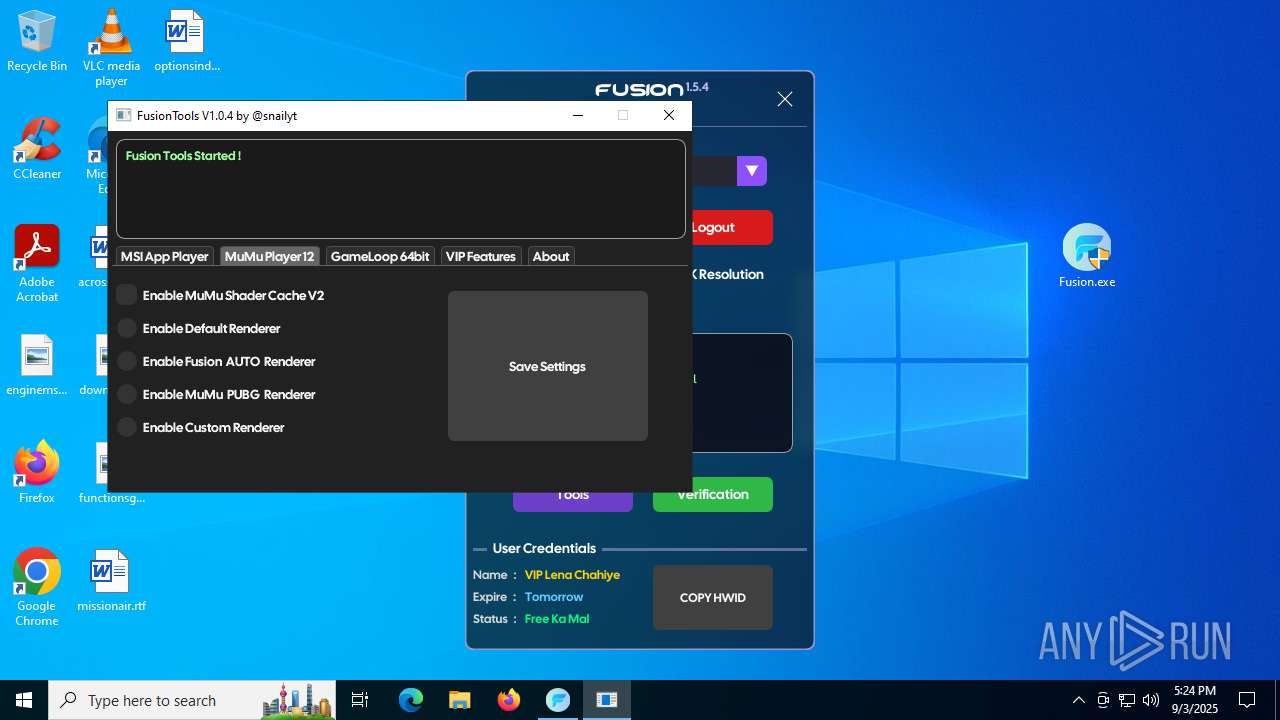Viewport: 1280px width, 720px height.
Task: Select Enable MuMu PUBG Renderer option
Action: (x=127, y=394)
